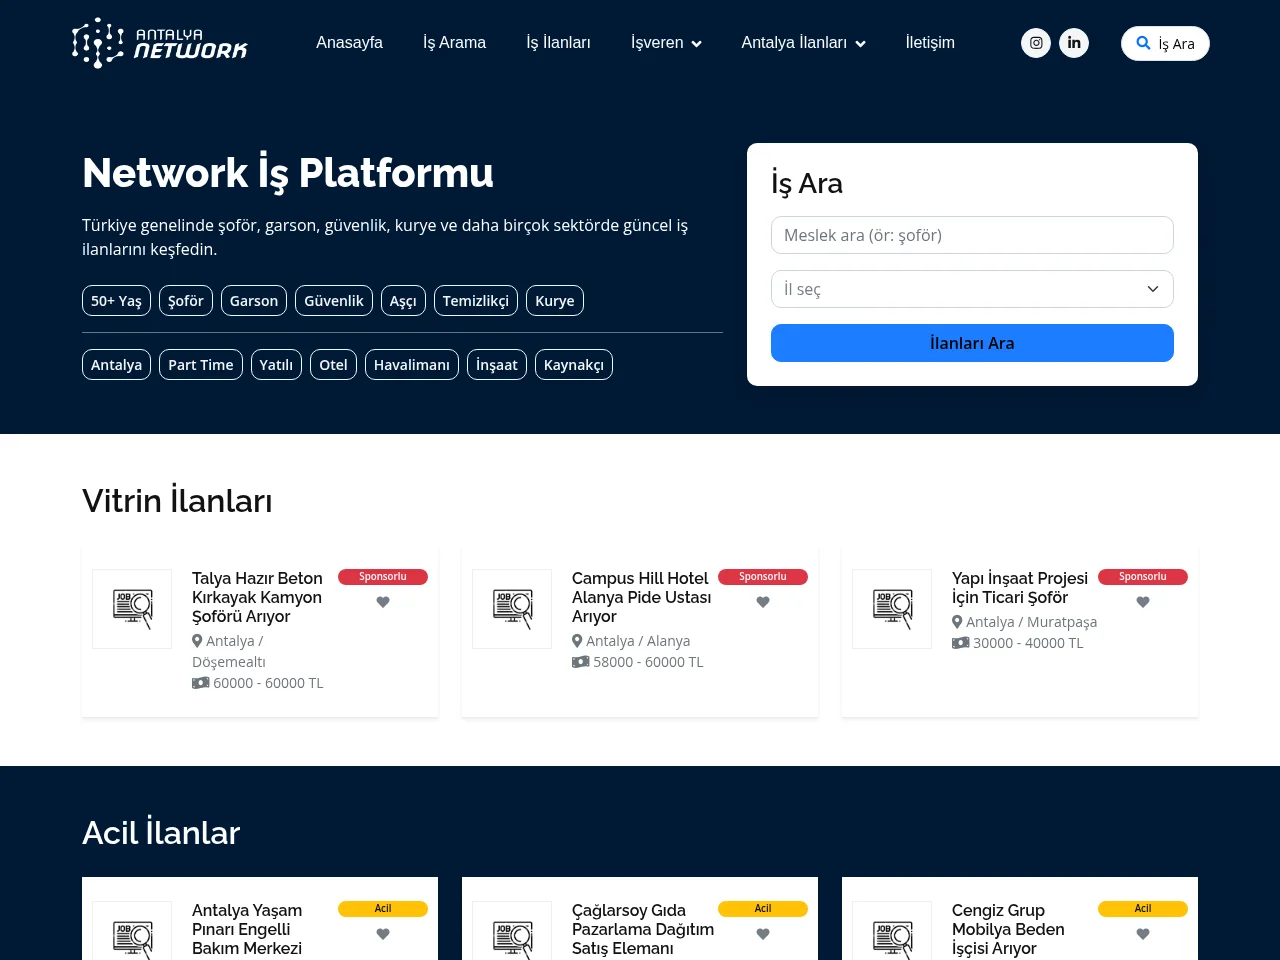Go to Anasayfa in the navigation
The width and height of the screenshot is (1280, 960).
(349, 43)
